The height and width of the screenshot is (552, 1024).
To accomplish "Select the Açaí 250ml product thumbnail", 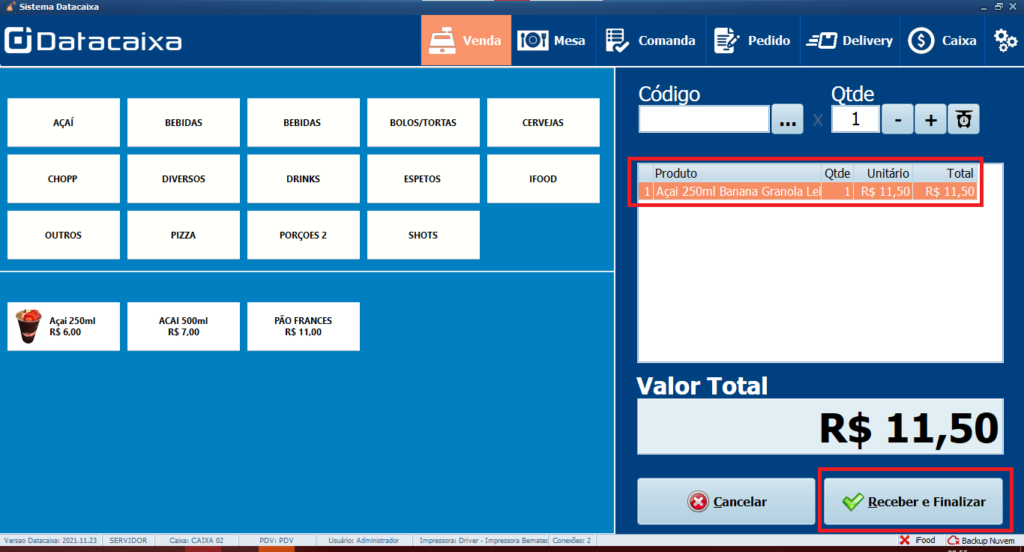I will [28, 326].
